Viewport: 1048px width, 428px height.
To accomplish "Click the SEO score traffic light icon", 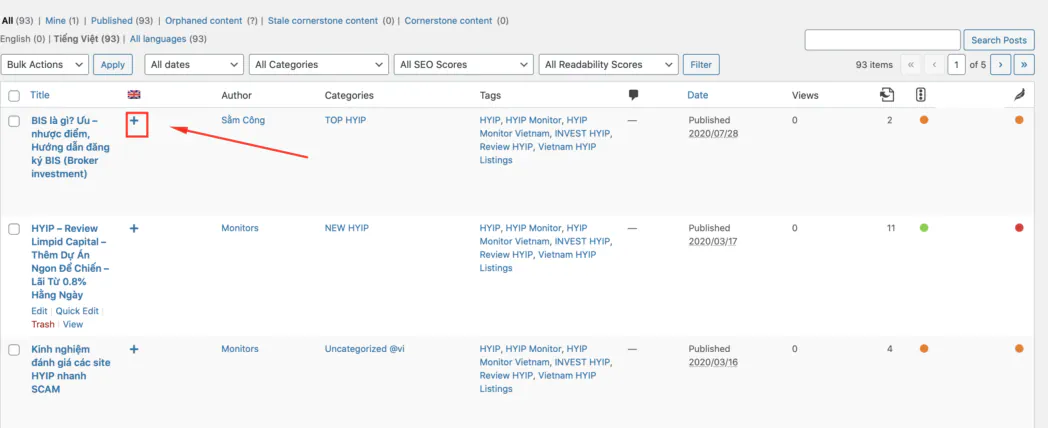I will [921, 95].
